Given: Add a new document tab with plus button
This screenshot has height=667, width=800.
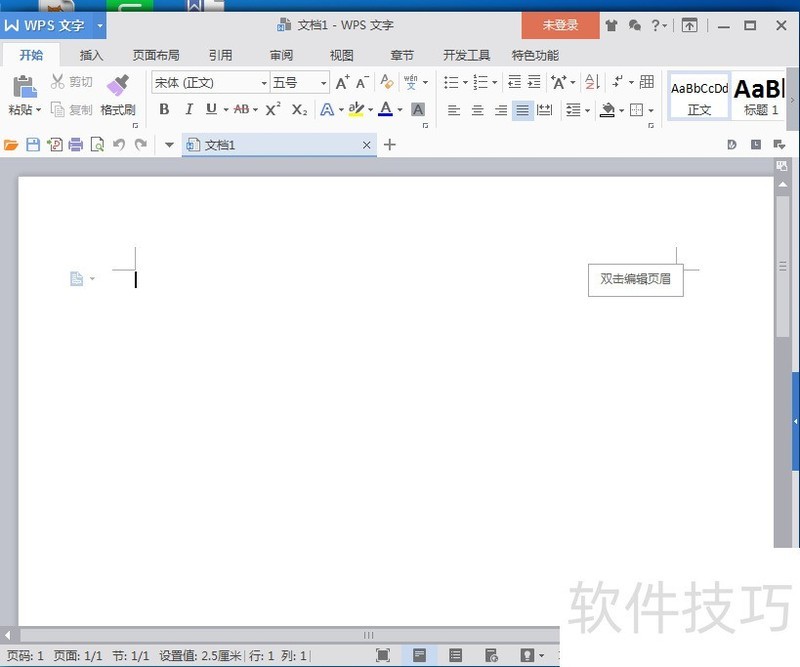Looking at the screenshot, I should (x=390, y=145).
